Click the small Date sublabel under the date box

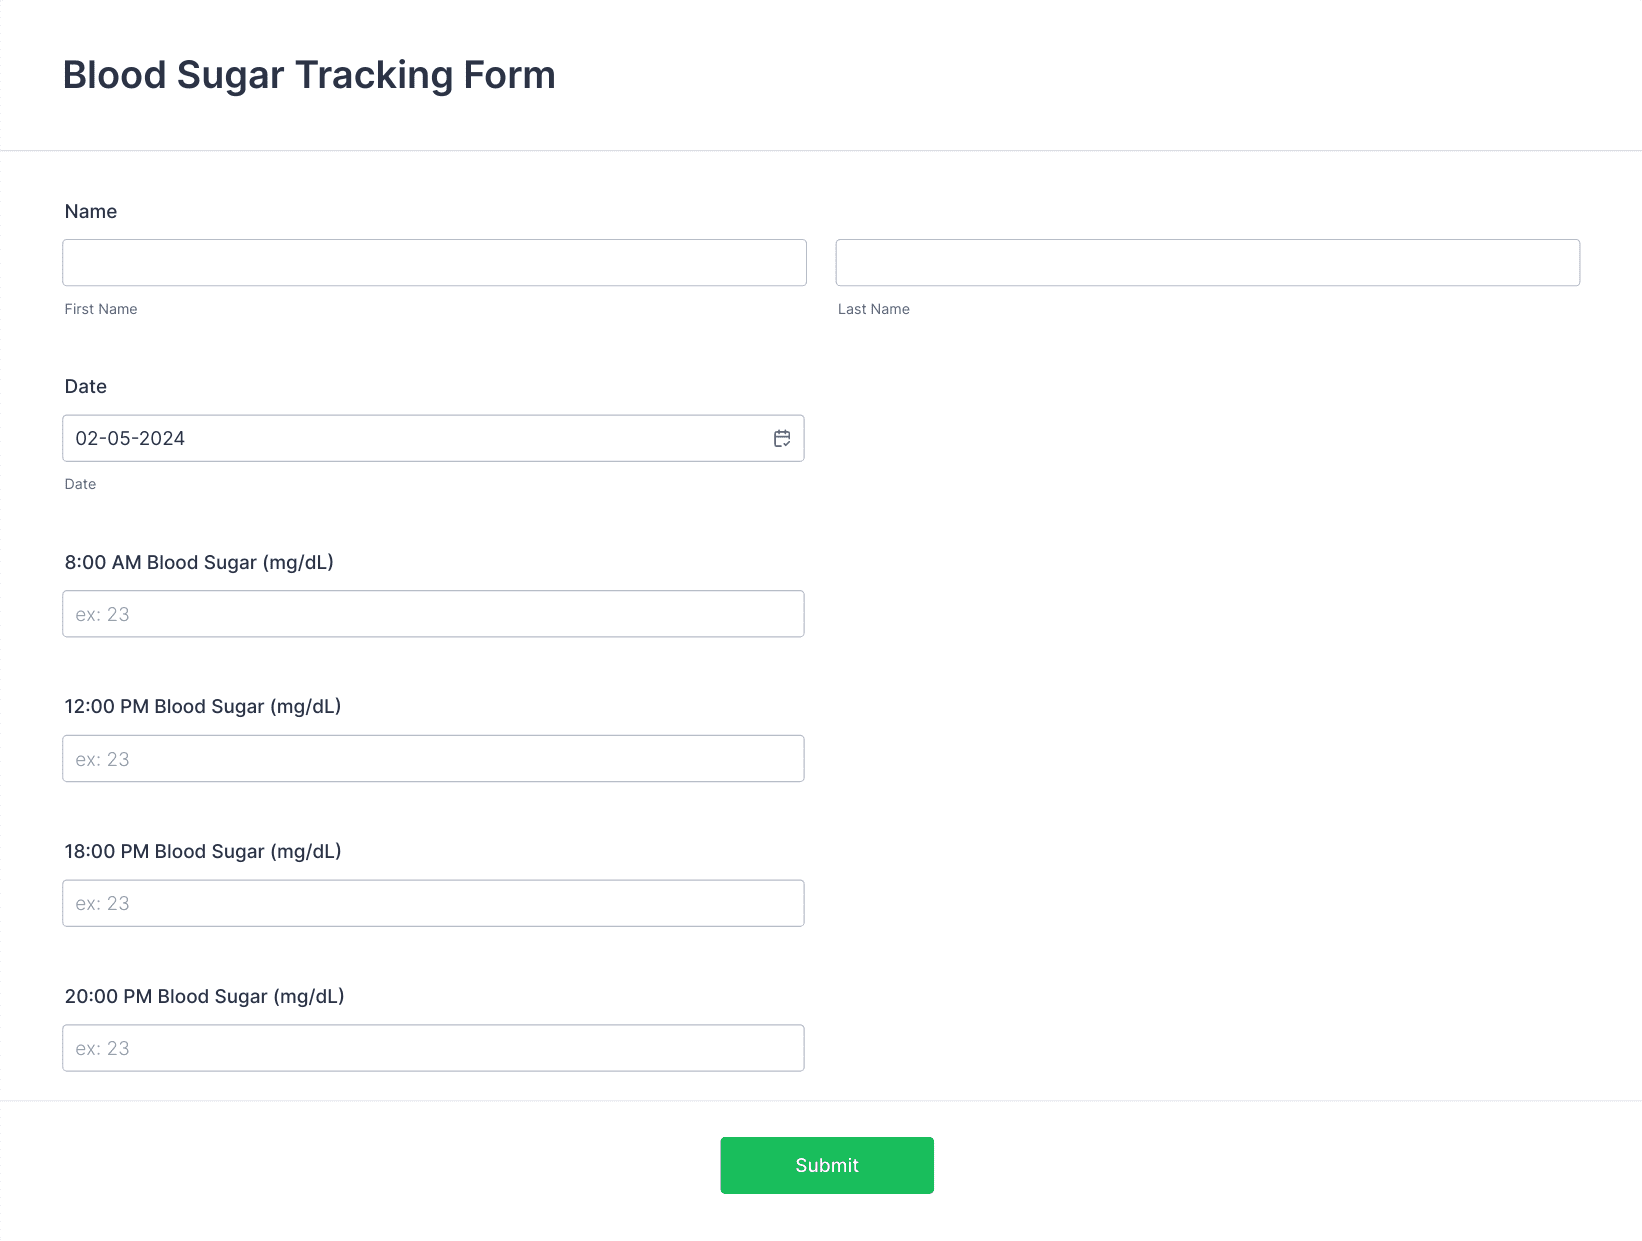click(x=80, y=484)
